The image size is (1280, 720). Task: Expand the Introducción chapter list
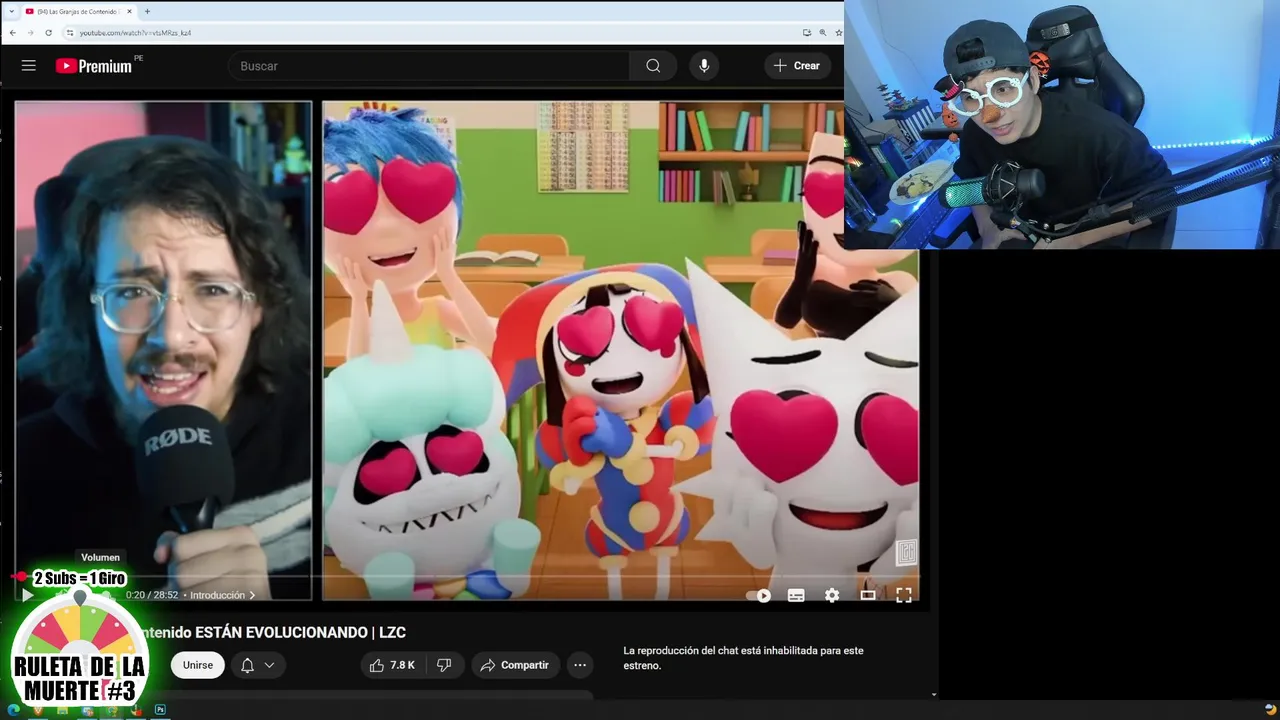(222, 595)
